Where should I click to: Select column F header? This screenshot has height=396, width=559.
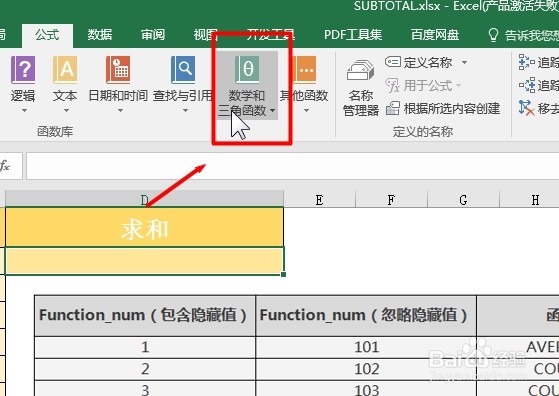391,199
